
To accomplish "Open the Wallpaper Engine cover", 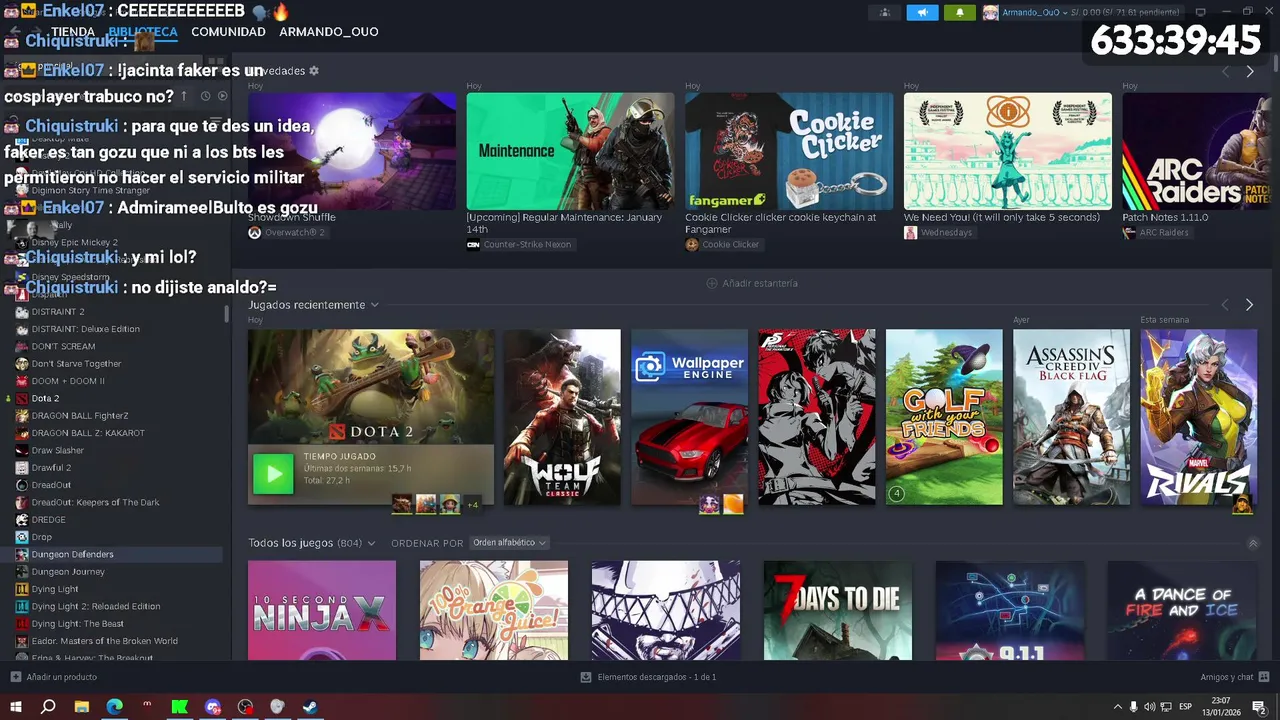I will click(x=689, y=417).
